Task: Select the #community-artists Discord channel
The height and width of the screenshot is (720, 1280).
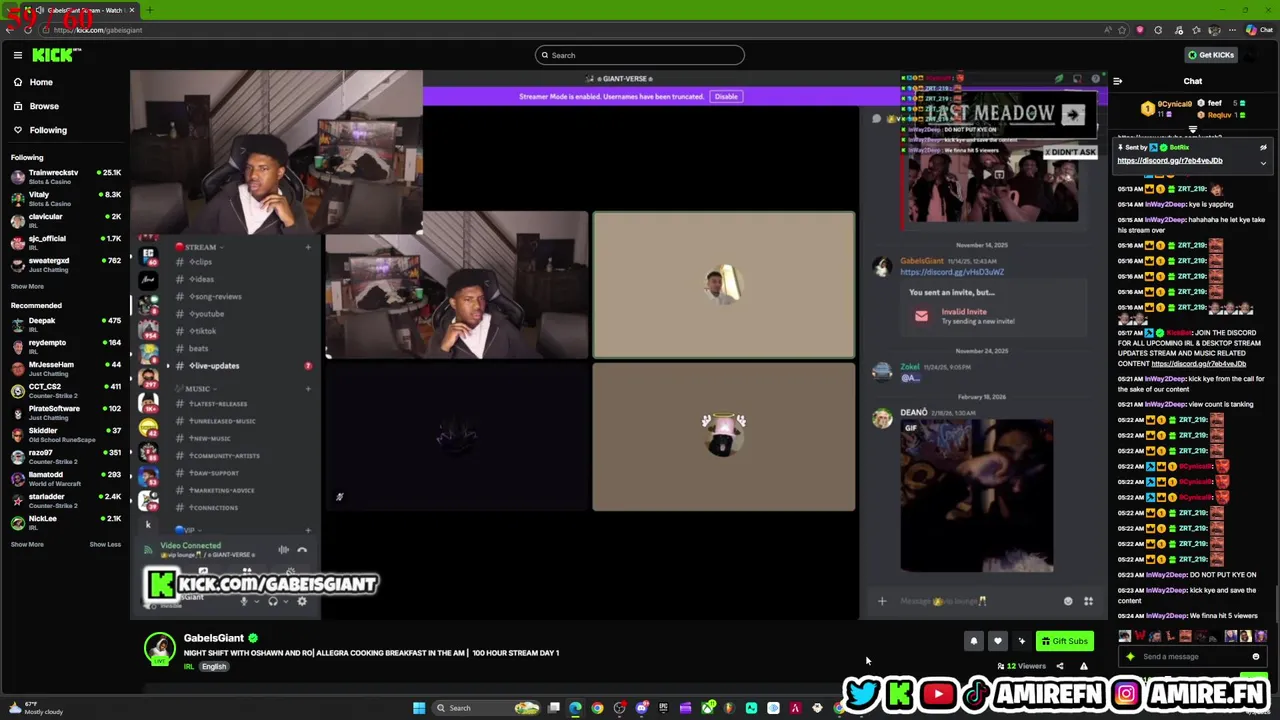Action: pyautogui.click(x=224, y=456)
